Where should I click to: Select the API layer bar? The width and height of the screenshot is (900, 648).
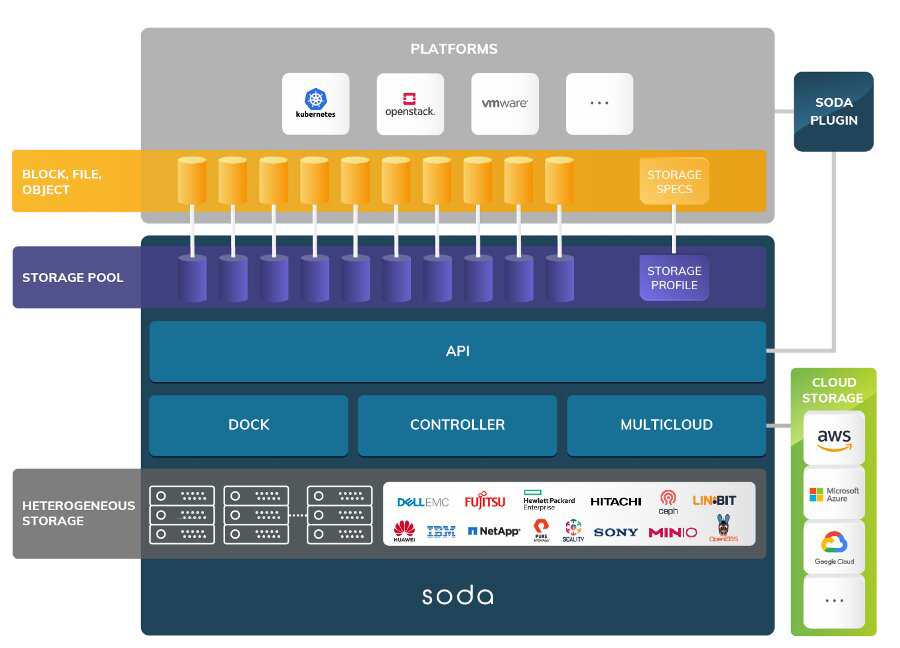457,351
